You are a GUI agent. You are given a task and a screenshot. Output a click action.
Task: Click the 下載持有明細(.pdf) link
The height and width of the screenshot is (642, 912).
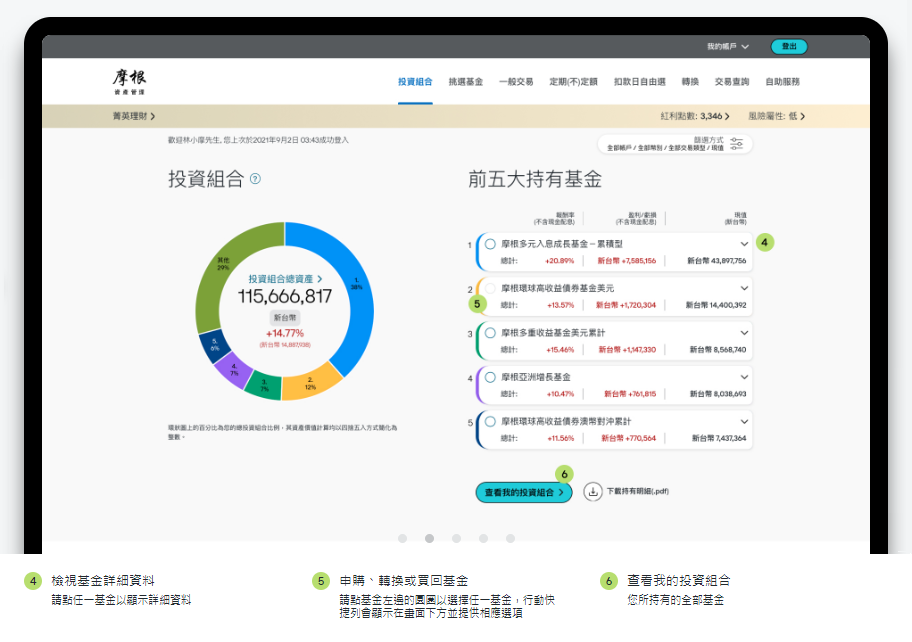click(637, 491)
